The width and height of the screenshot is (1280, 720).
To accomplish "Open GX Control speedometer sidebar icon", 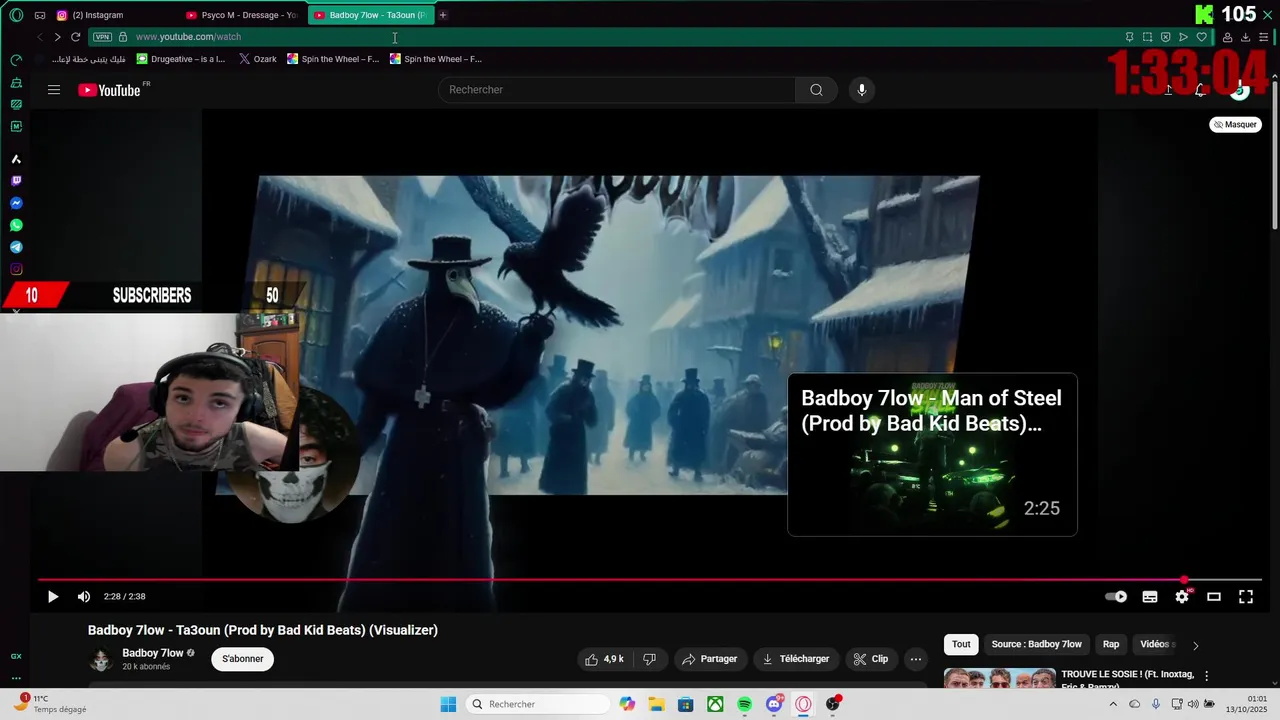I will (16, 60).
